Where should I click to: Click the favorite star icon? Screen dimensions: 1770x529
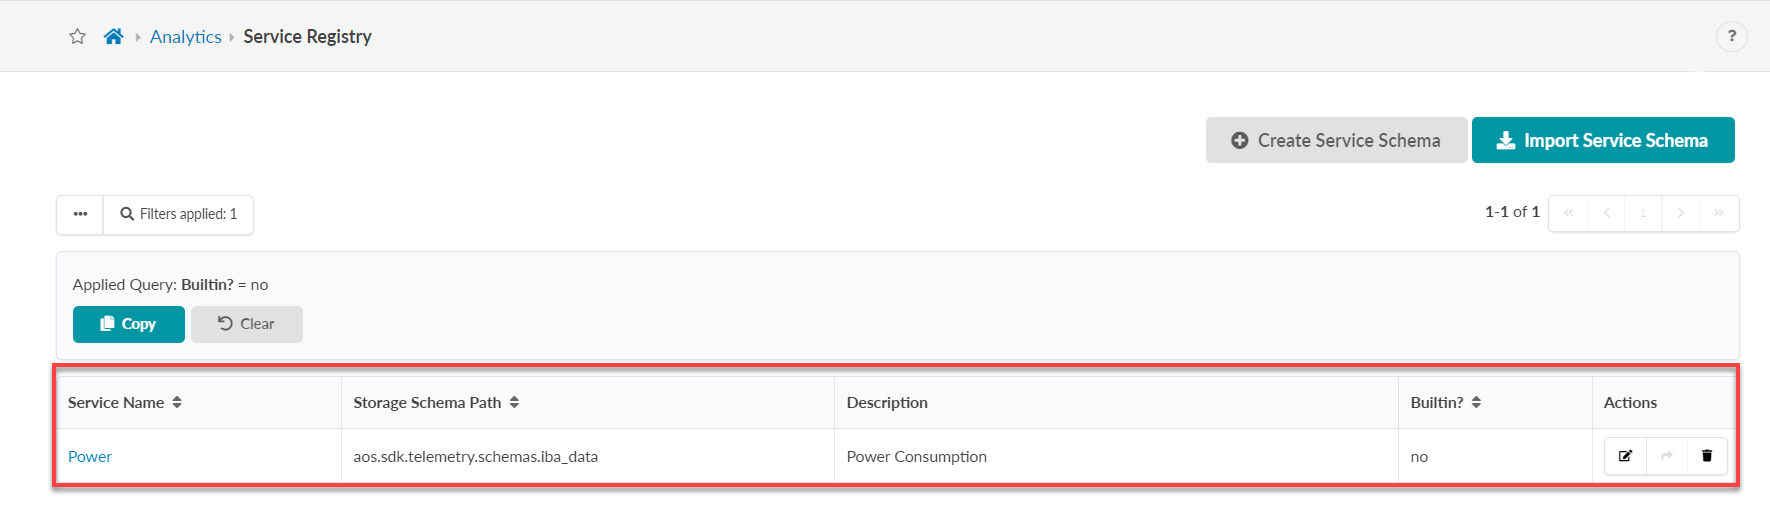77,37
